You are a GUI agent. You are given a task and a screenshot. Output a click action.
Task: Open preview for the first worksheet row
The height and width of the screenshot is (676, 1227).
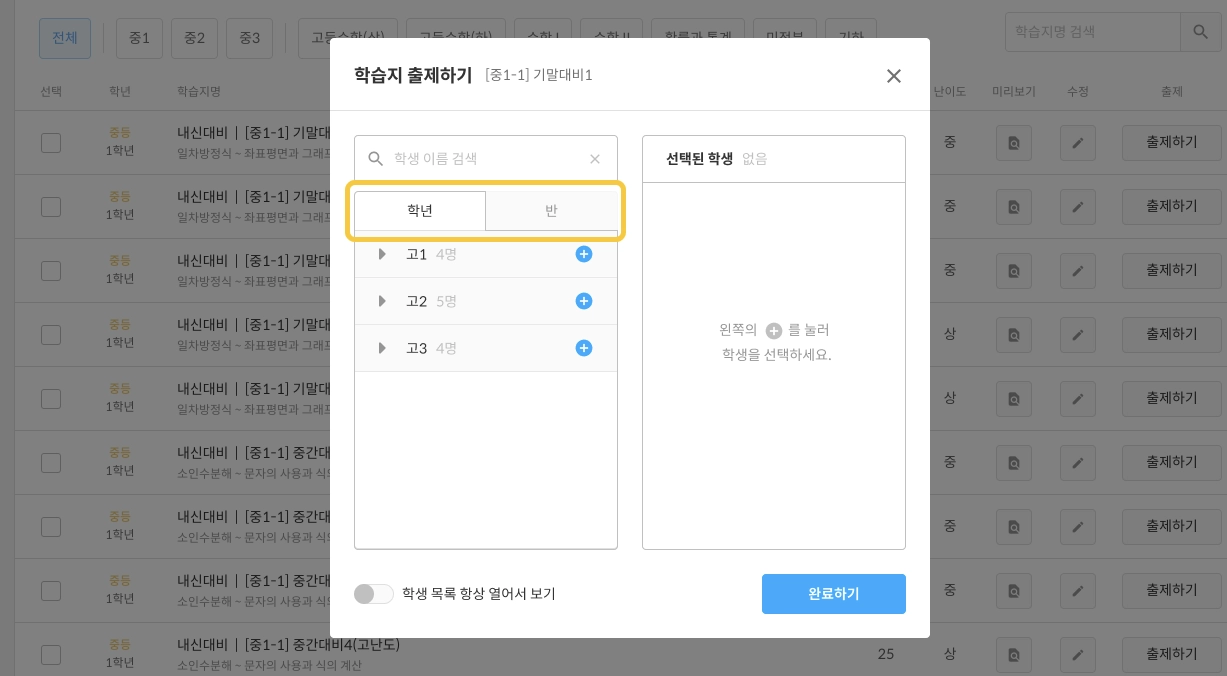pyautogui.click(x=1014, y=143)
